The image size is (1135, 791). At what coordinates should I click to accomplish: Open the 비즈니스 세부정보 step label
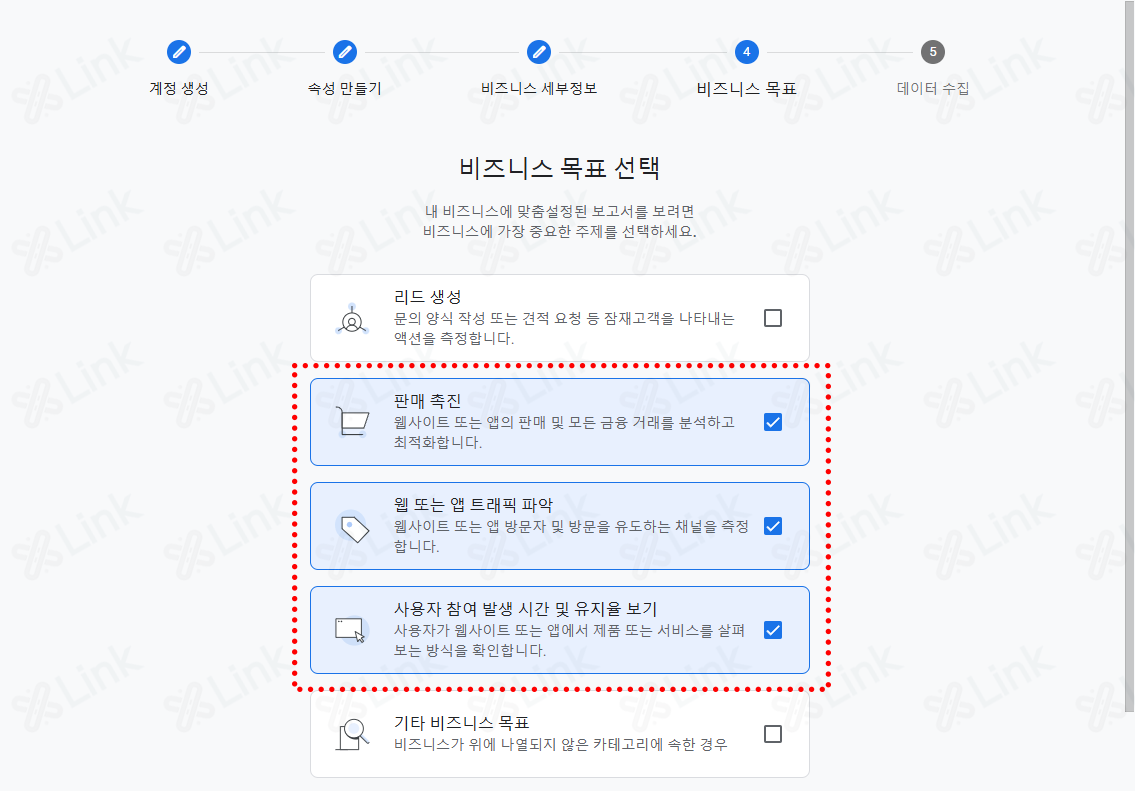click(x=539, y=88)
